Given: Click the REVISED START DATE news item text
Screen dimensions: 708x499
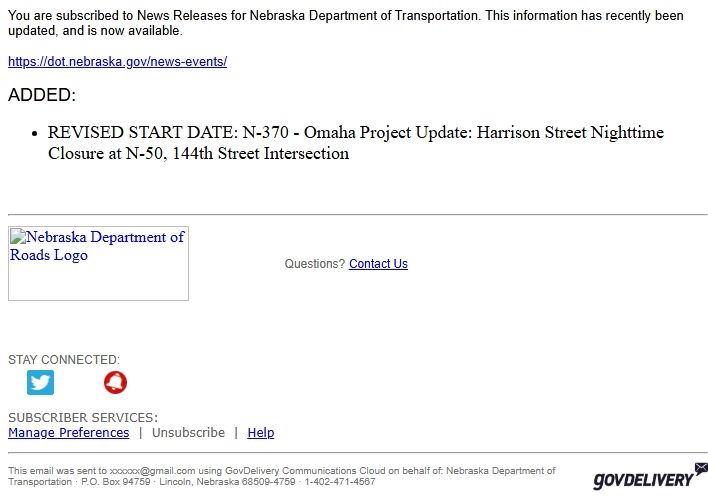Looking at the screenshot, I should point(356,143).
